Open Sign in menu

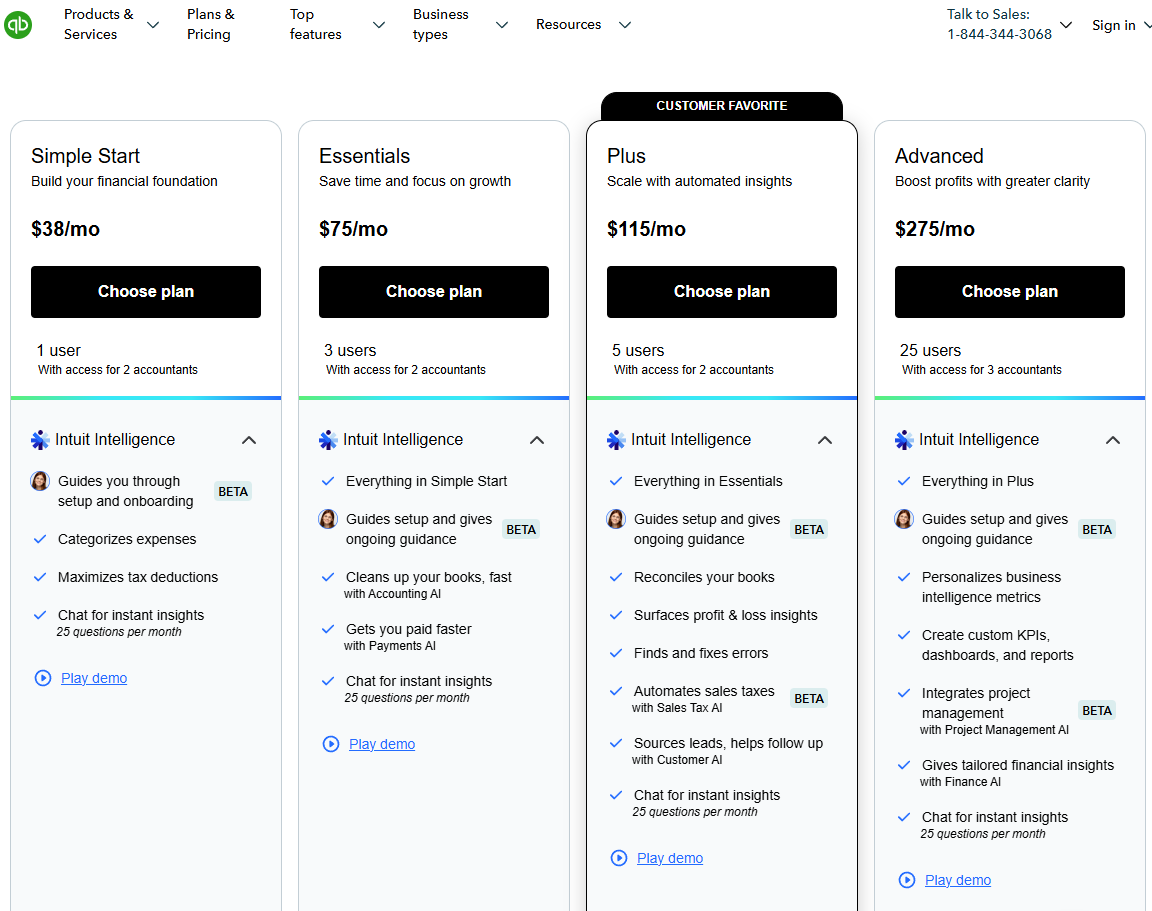coord(1114,25)
